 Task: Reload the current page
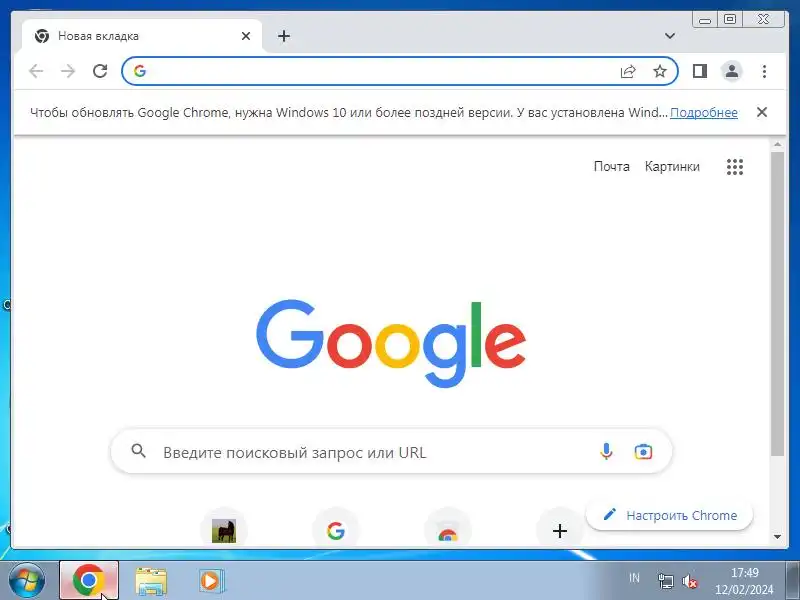click(100, 71)
